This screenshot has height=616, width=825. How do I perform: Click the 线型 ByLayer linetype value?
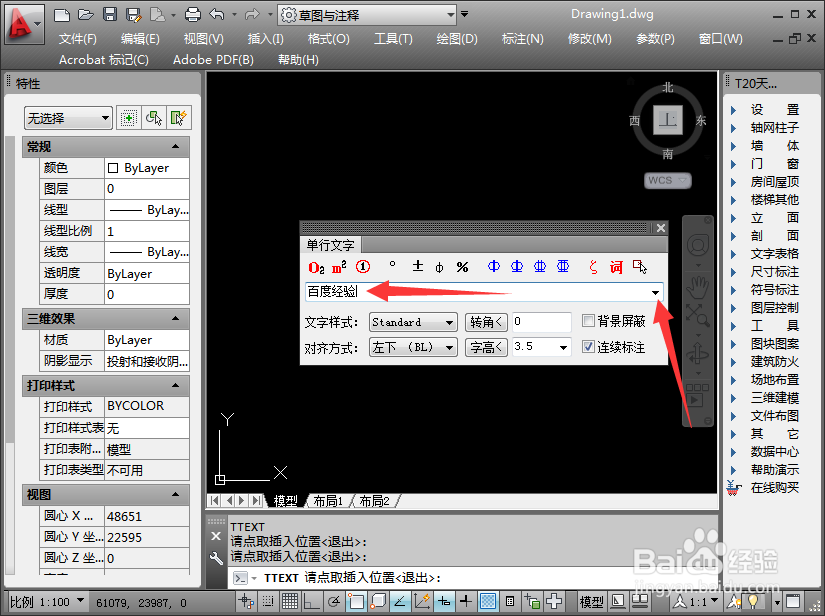(x=147, y=210)
